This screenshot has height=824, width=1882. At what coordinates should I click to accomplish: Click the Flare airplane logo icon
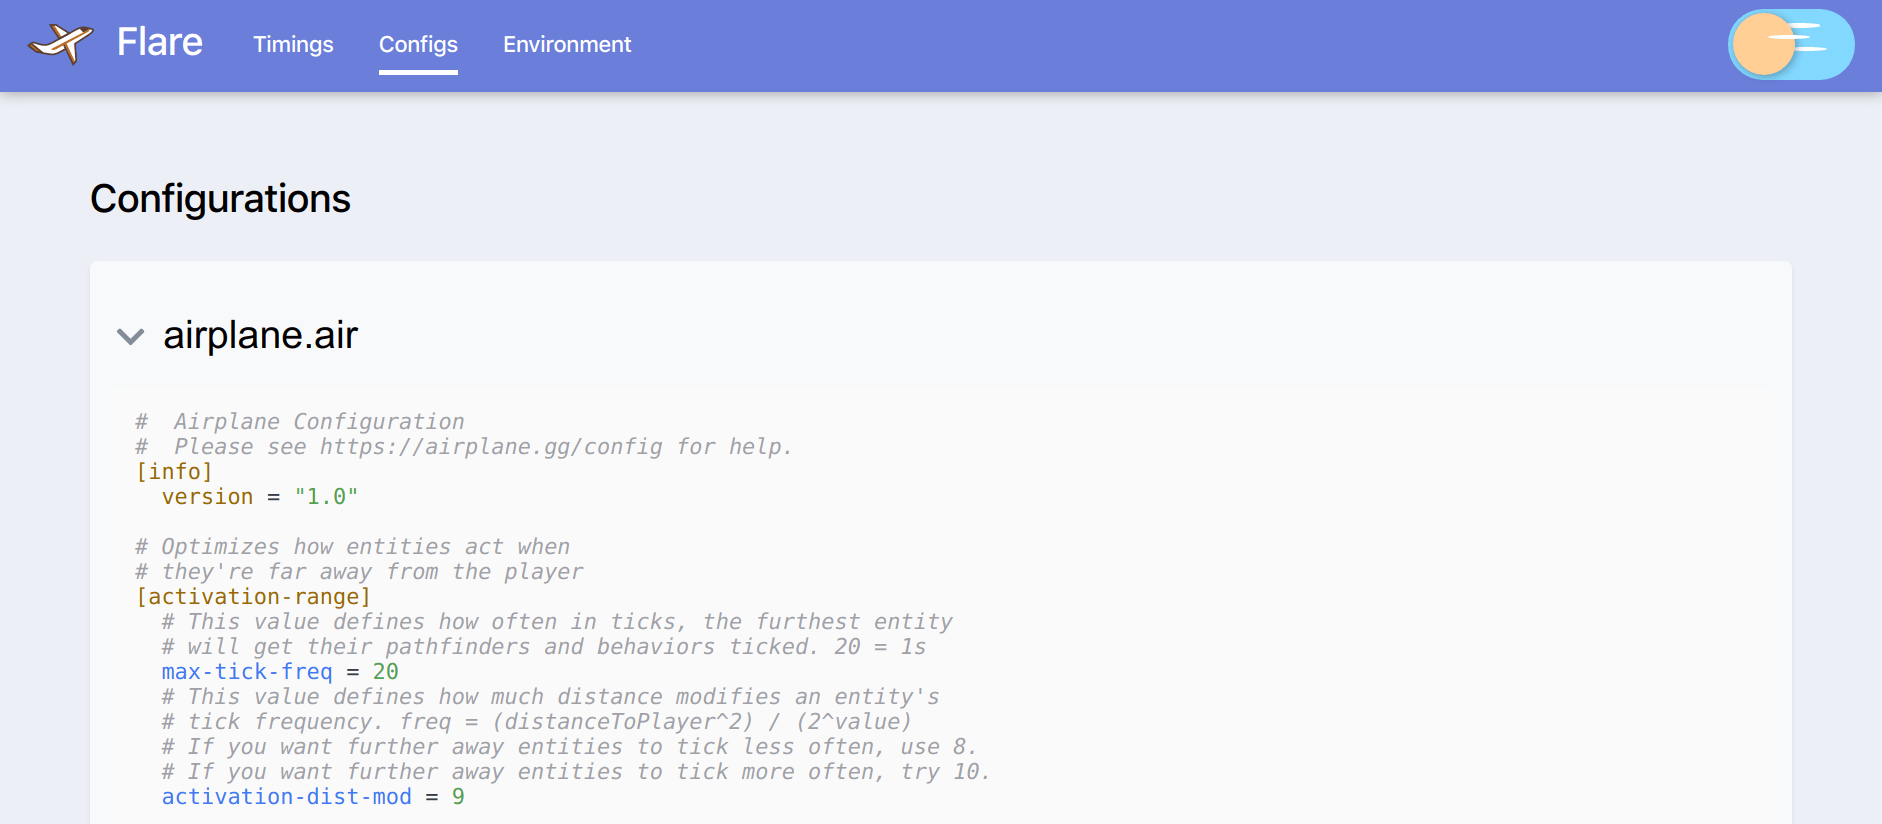click(61, 44)
